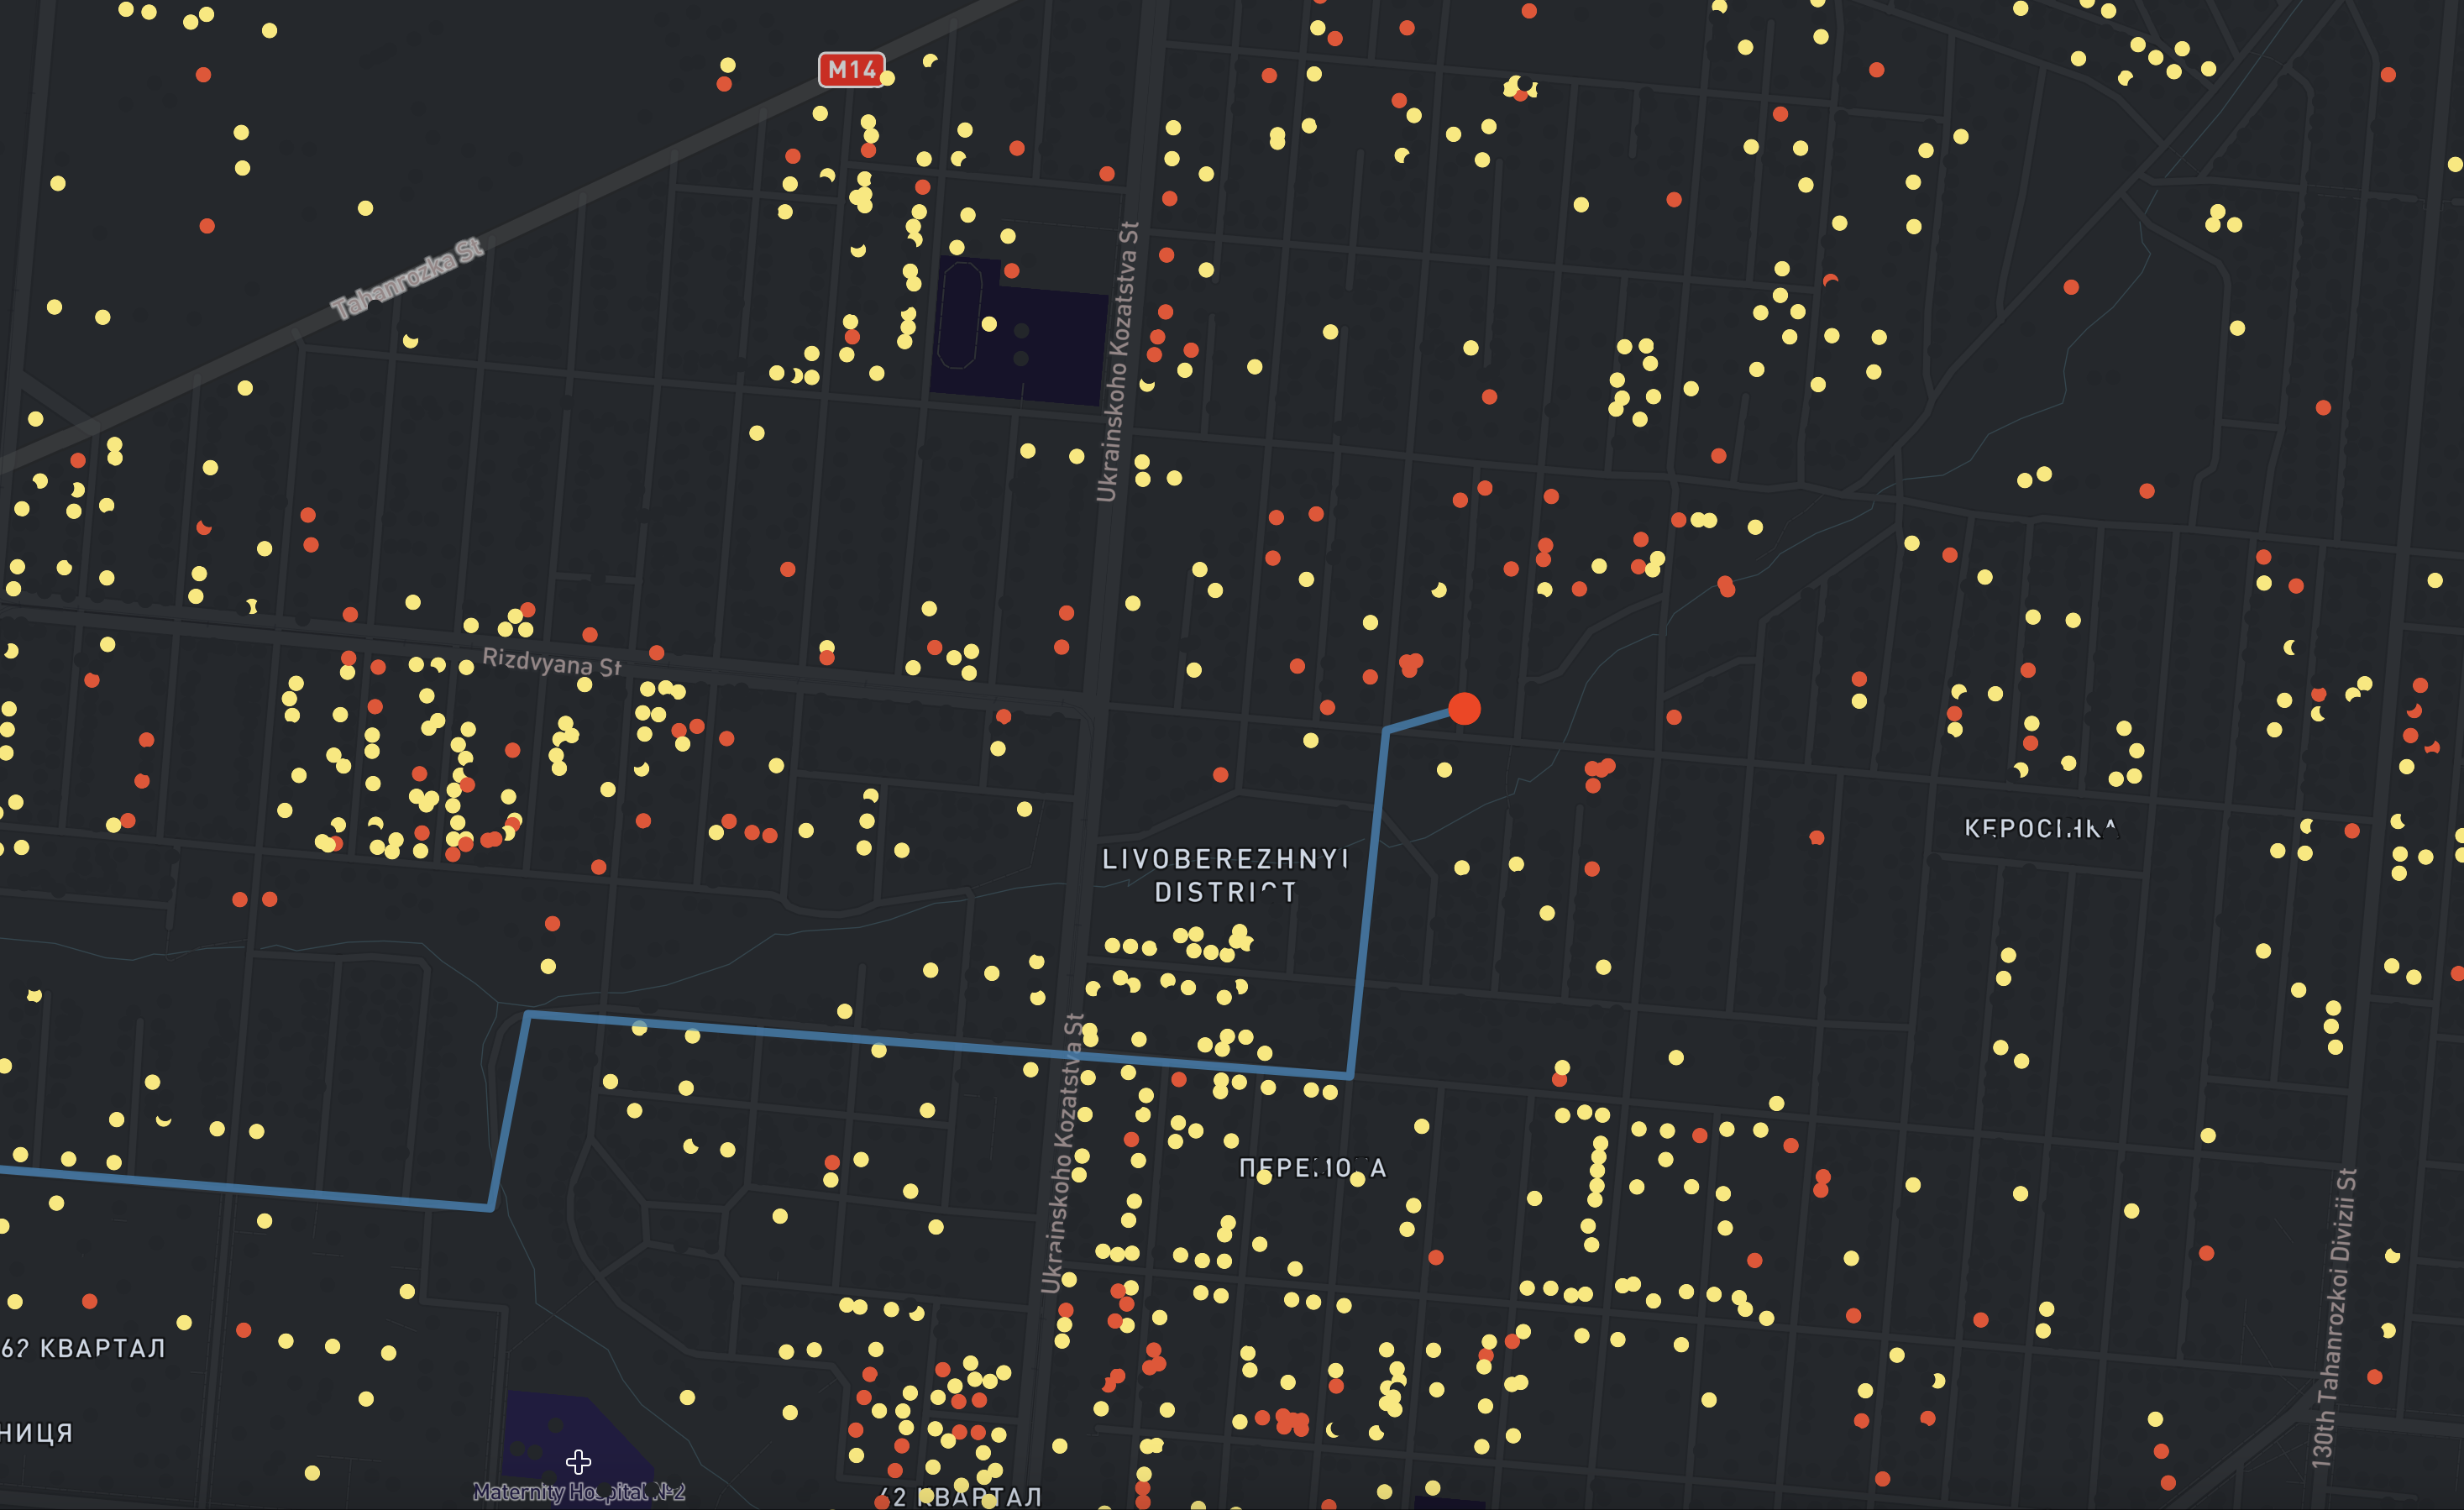Viewport: 2464px width, 1510px height.
Task: Select the Maternity Hospital №2 label
Action: 579,1492
